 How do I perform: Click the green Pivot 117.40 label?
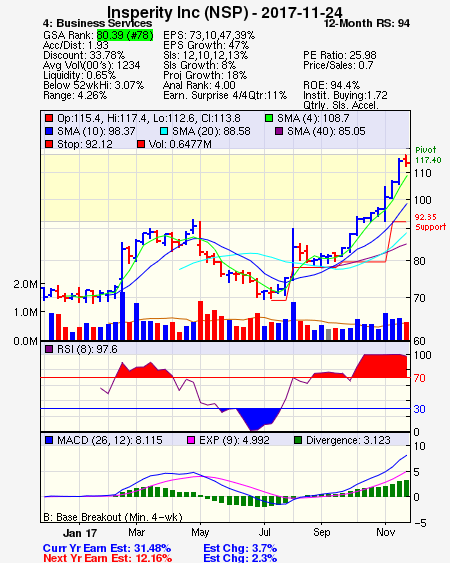[x=428, y=155]
